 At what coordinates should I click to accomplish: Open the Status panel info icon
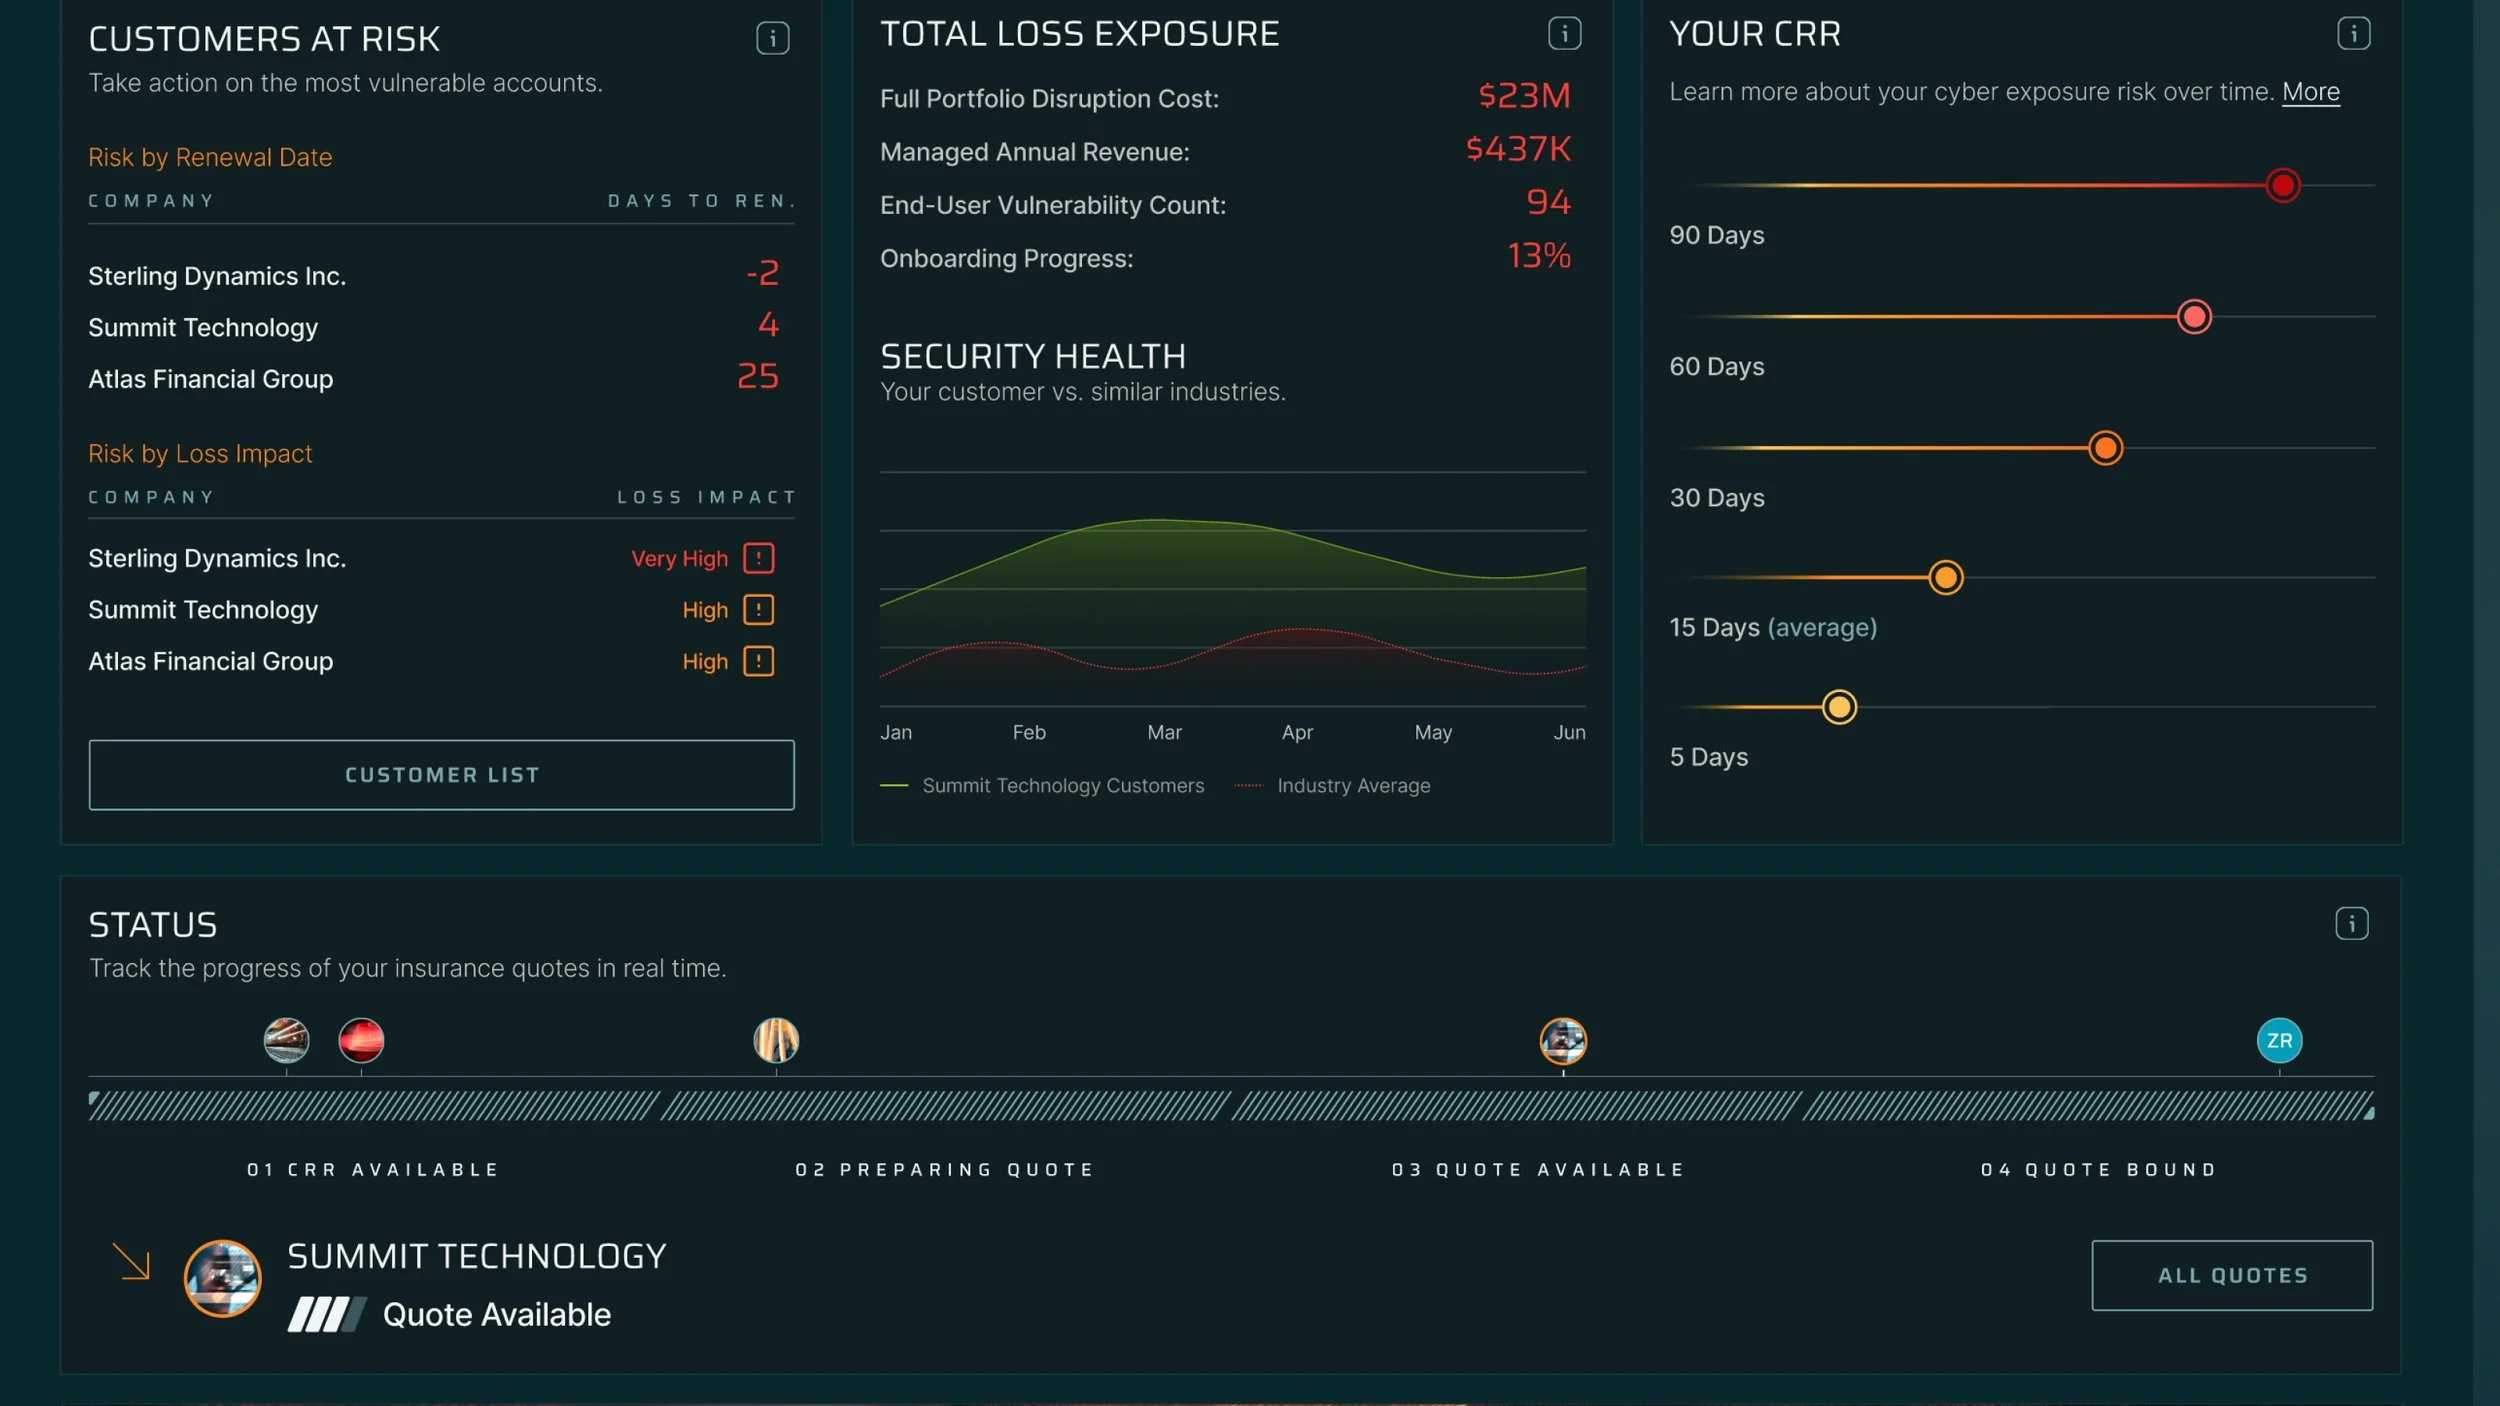coord(2351,923)
